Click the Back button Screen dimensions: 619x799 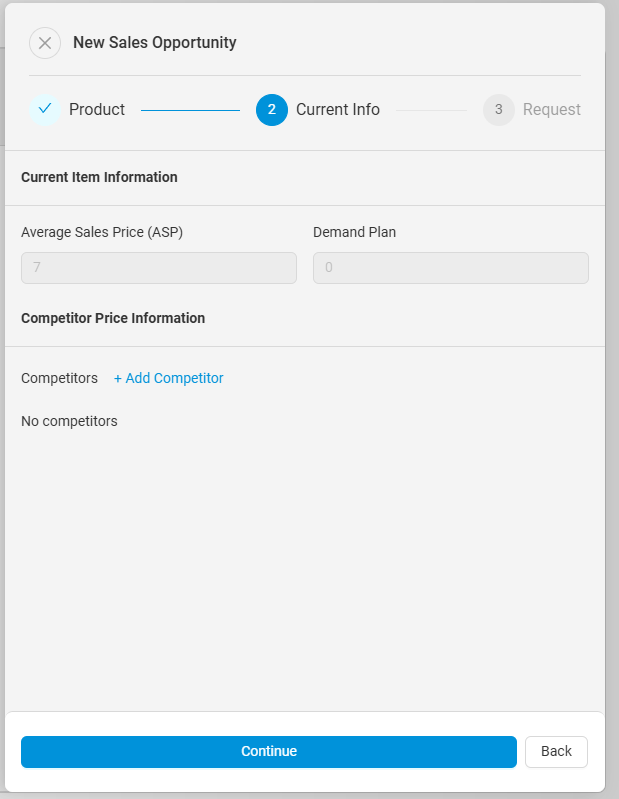pyautogui.click(x=556, y=752)
